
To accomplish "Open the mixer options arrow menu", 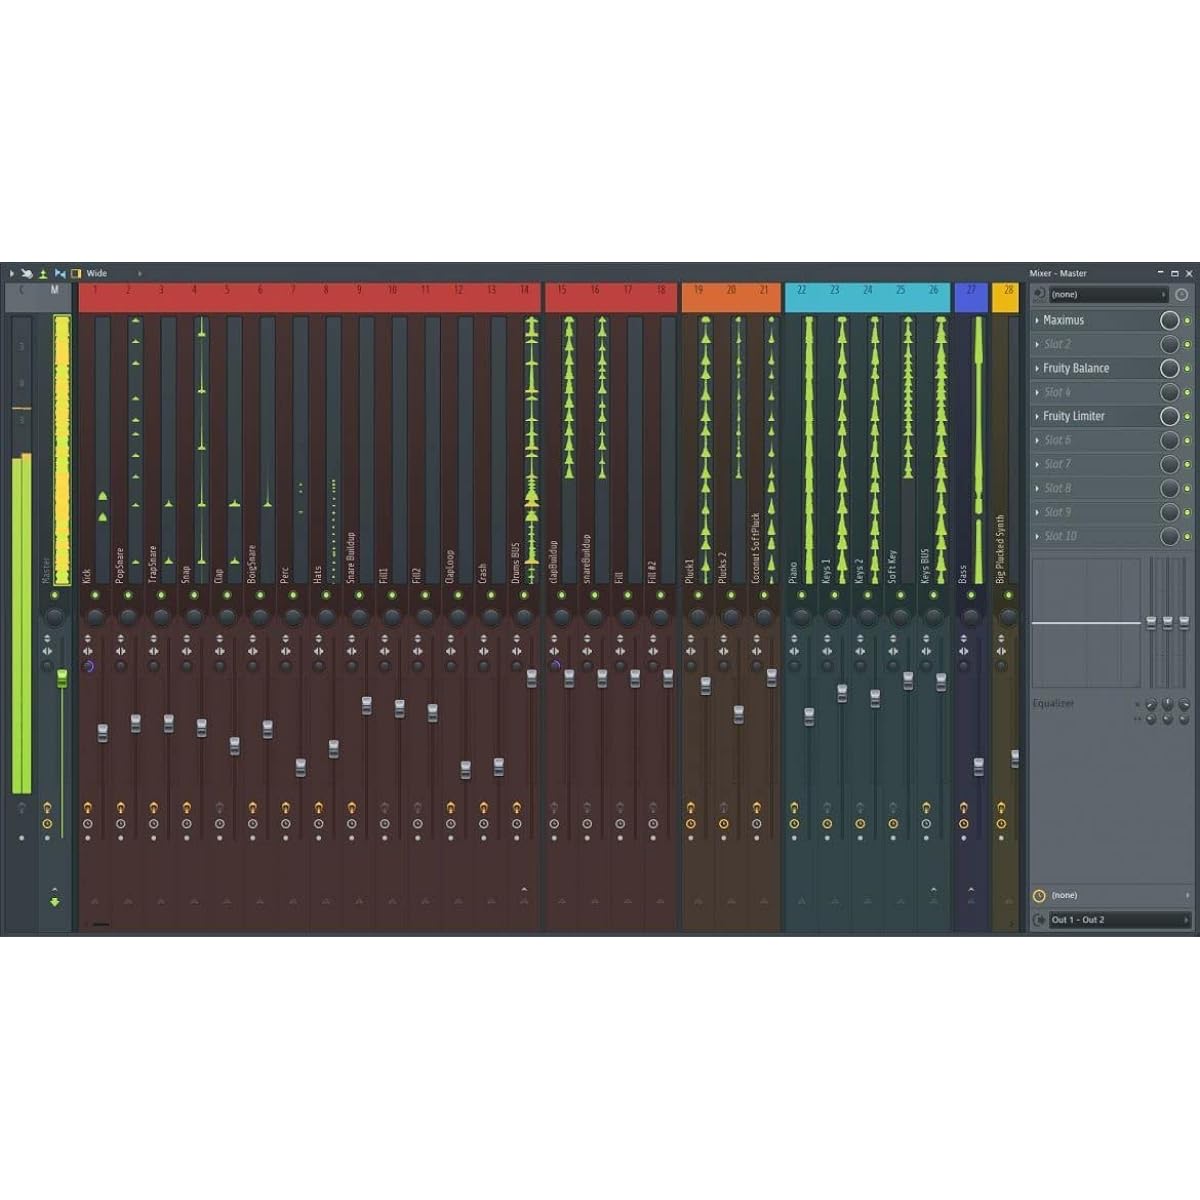I will click(11, 273).
